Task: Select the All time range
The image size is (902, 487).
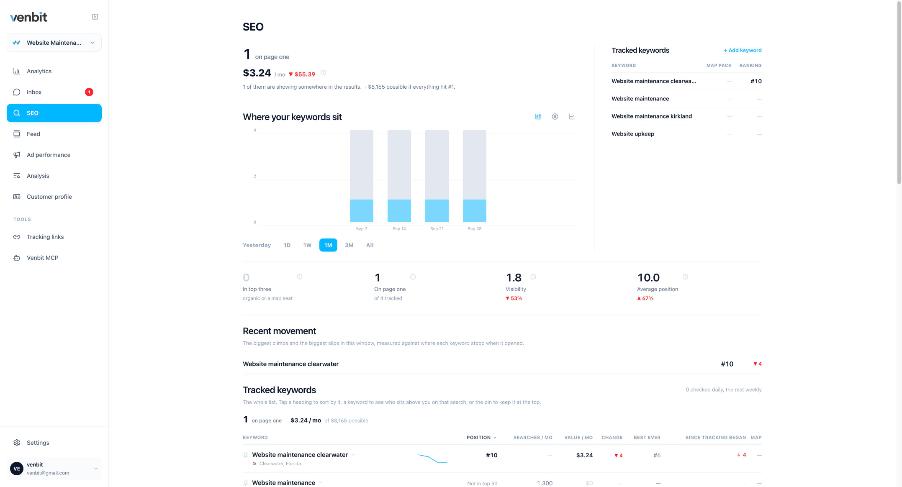Action: click(369, 245)
